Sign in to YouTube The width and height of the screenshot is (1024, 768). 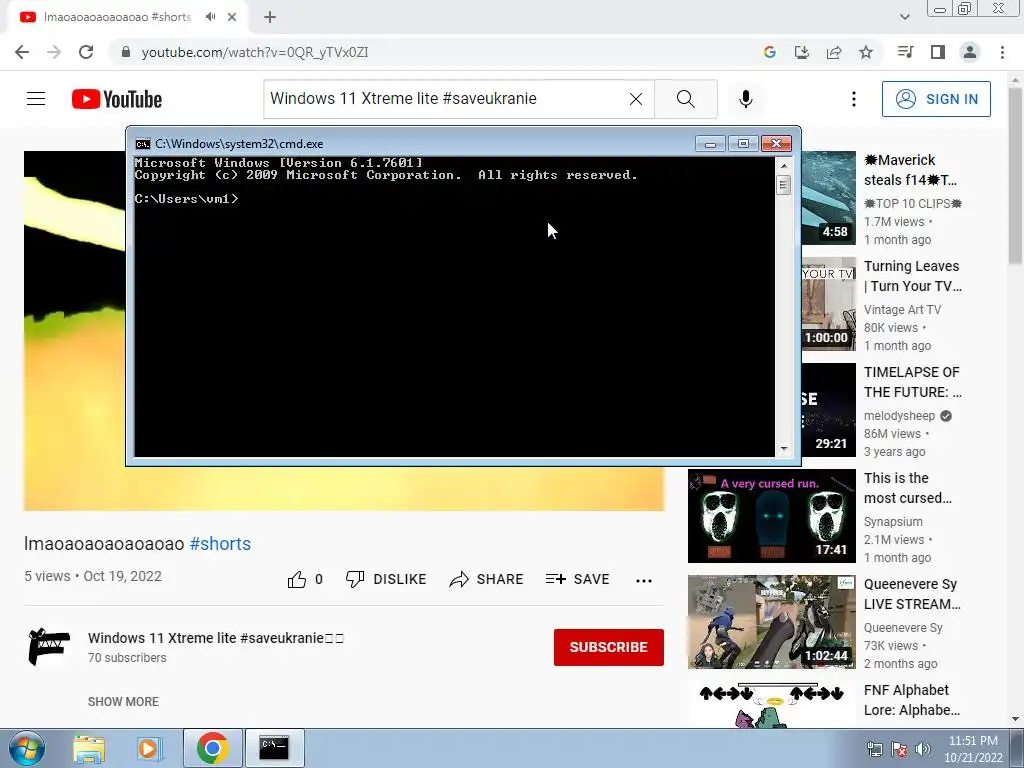(x=936, y=99)
